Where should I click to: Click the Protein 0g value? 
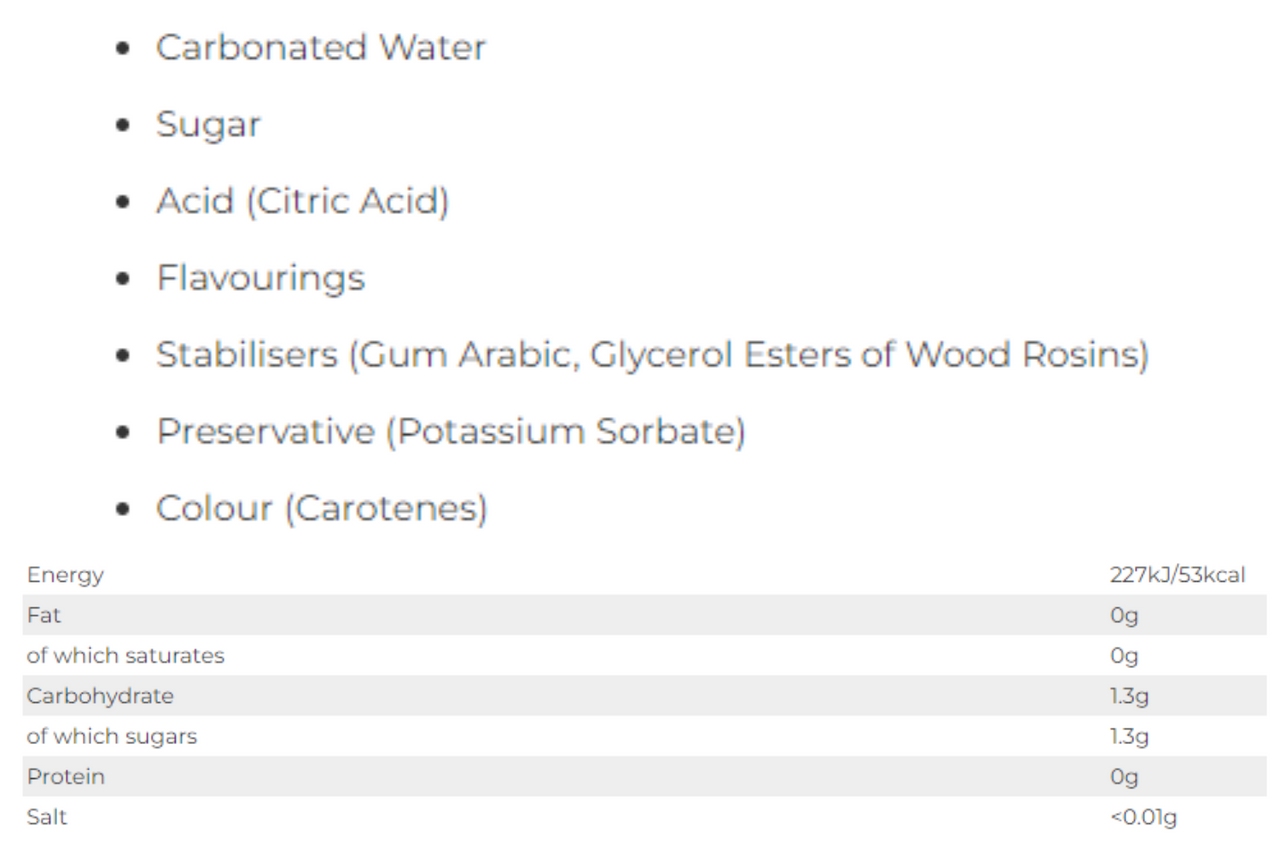(x=1124, y=777)
